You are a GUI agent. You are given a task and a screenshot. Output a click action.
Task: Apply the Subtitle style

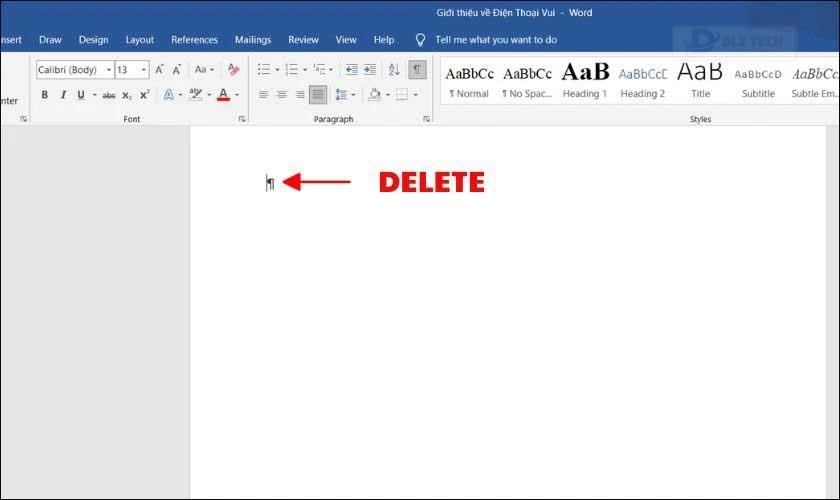(758, 81)
